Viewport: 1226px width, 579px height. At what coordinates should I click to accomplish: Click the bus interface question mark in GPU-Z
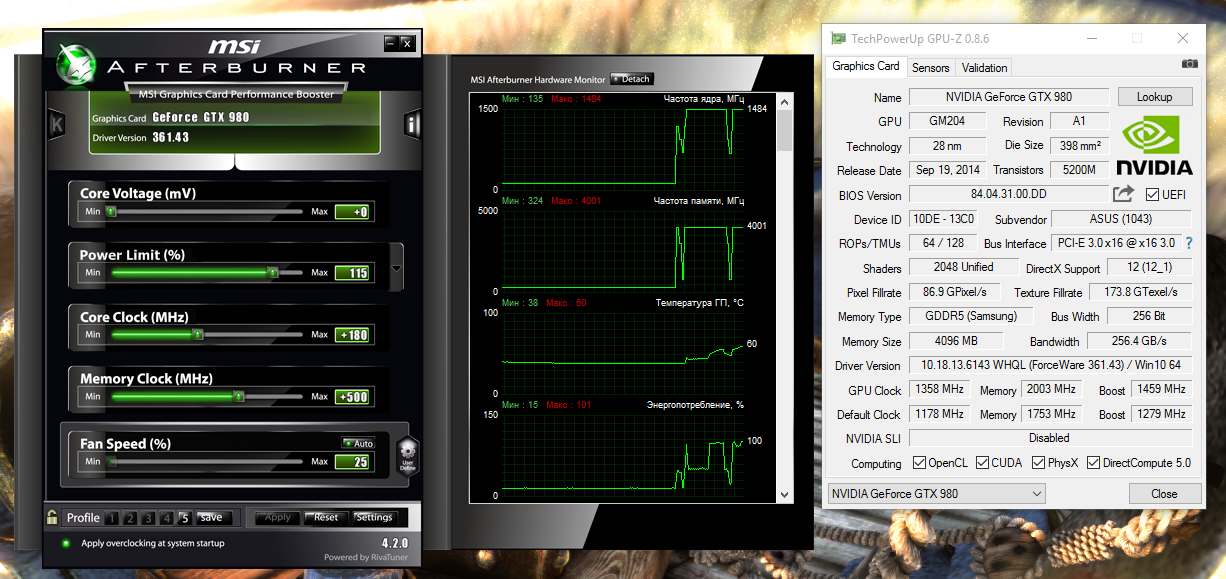point(1189,243)
